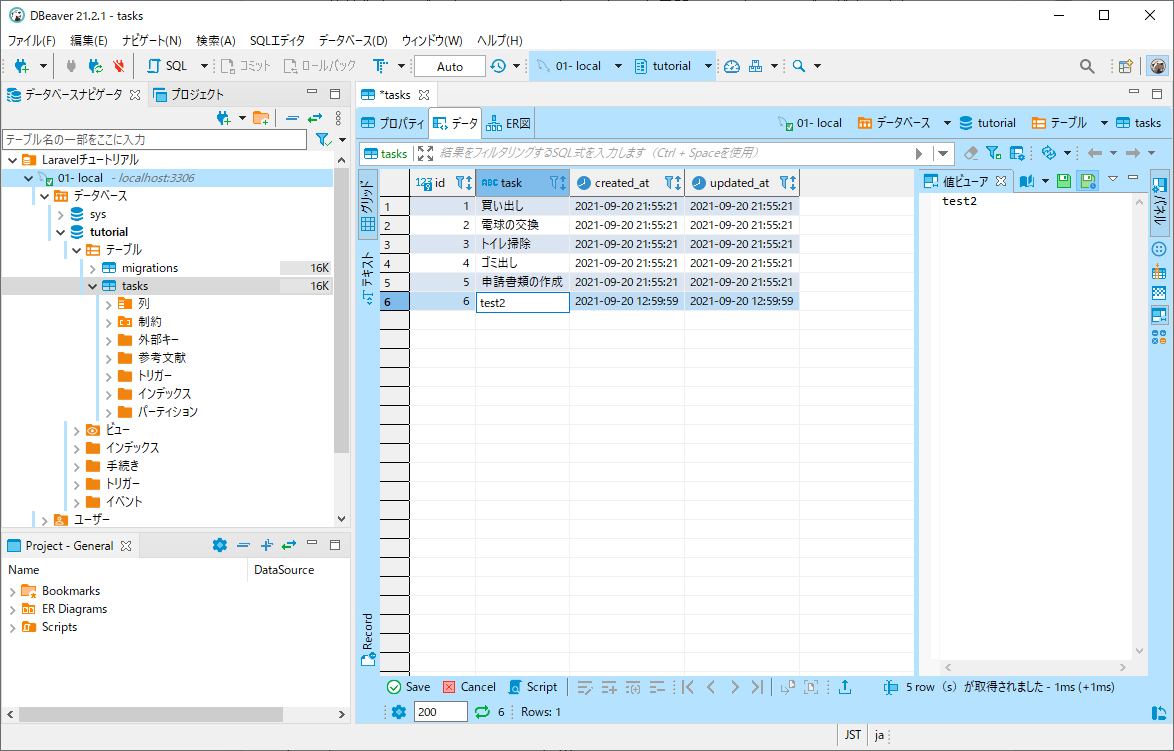This screenshot has width=1174, height=751.
Task: Click the disconnect red plug icon
Action: point(118,66)
